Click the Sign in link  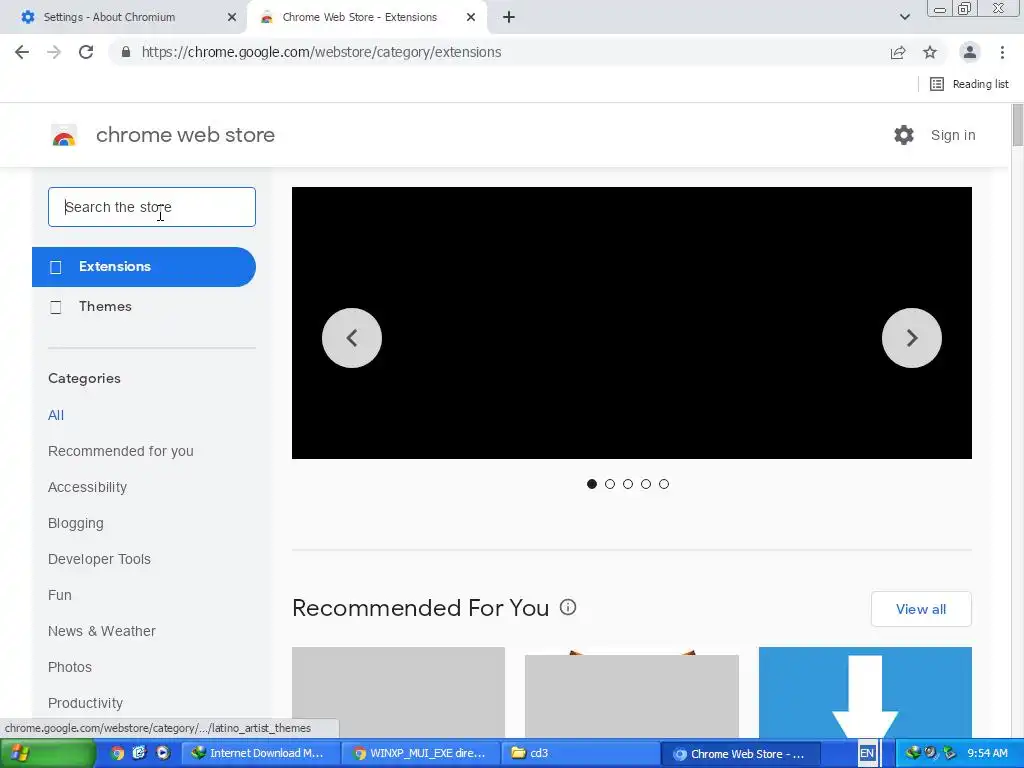point(953,135)
